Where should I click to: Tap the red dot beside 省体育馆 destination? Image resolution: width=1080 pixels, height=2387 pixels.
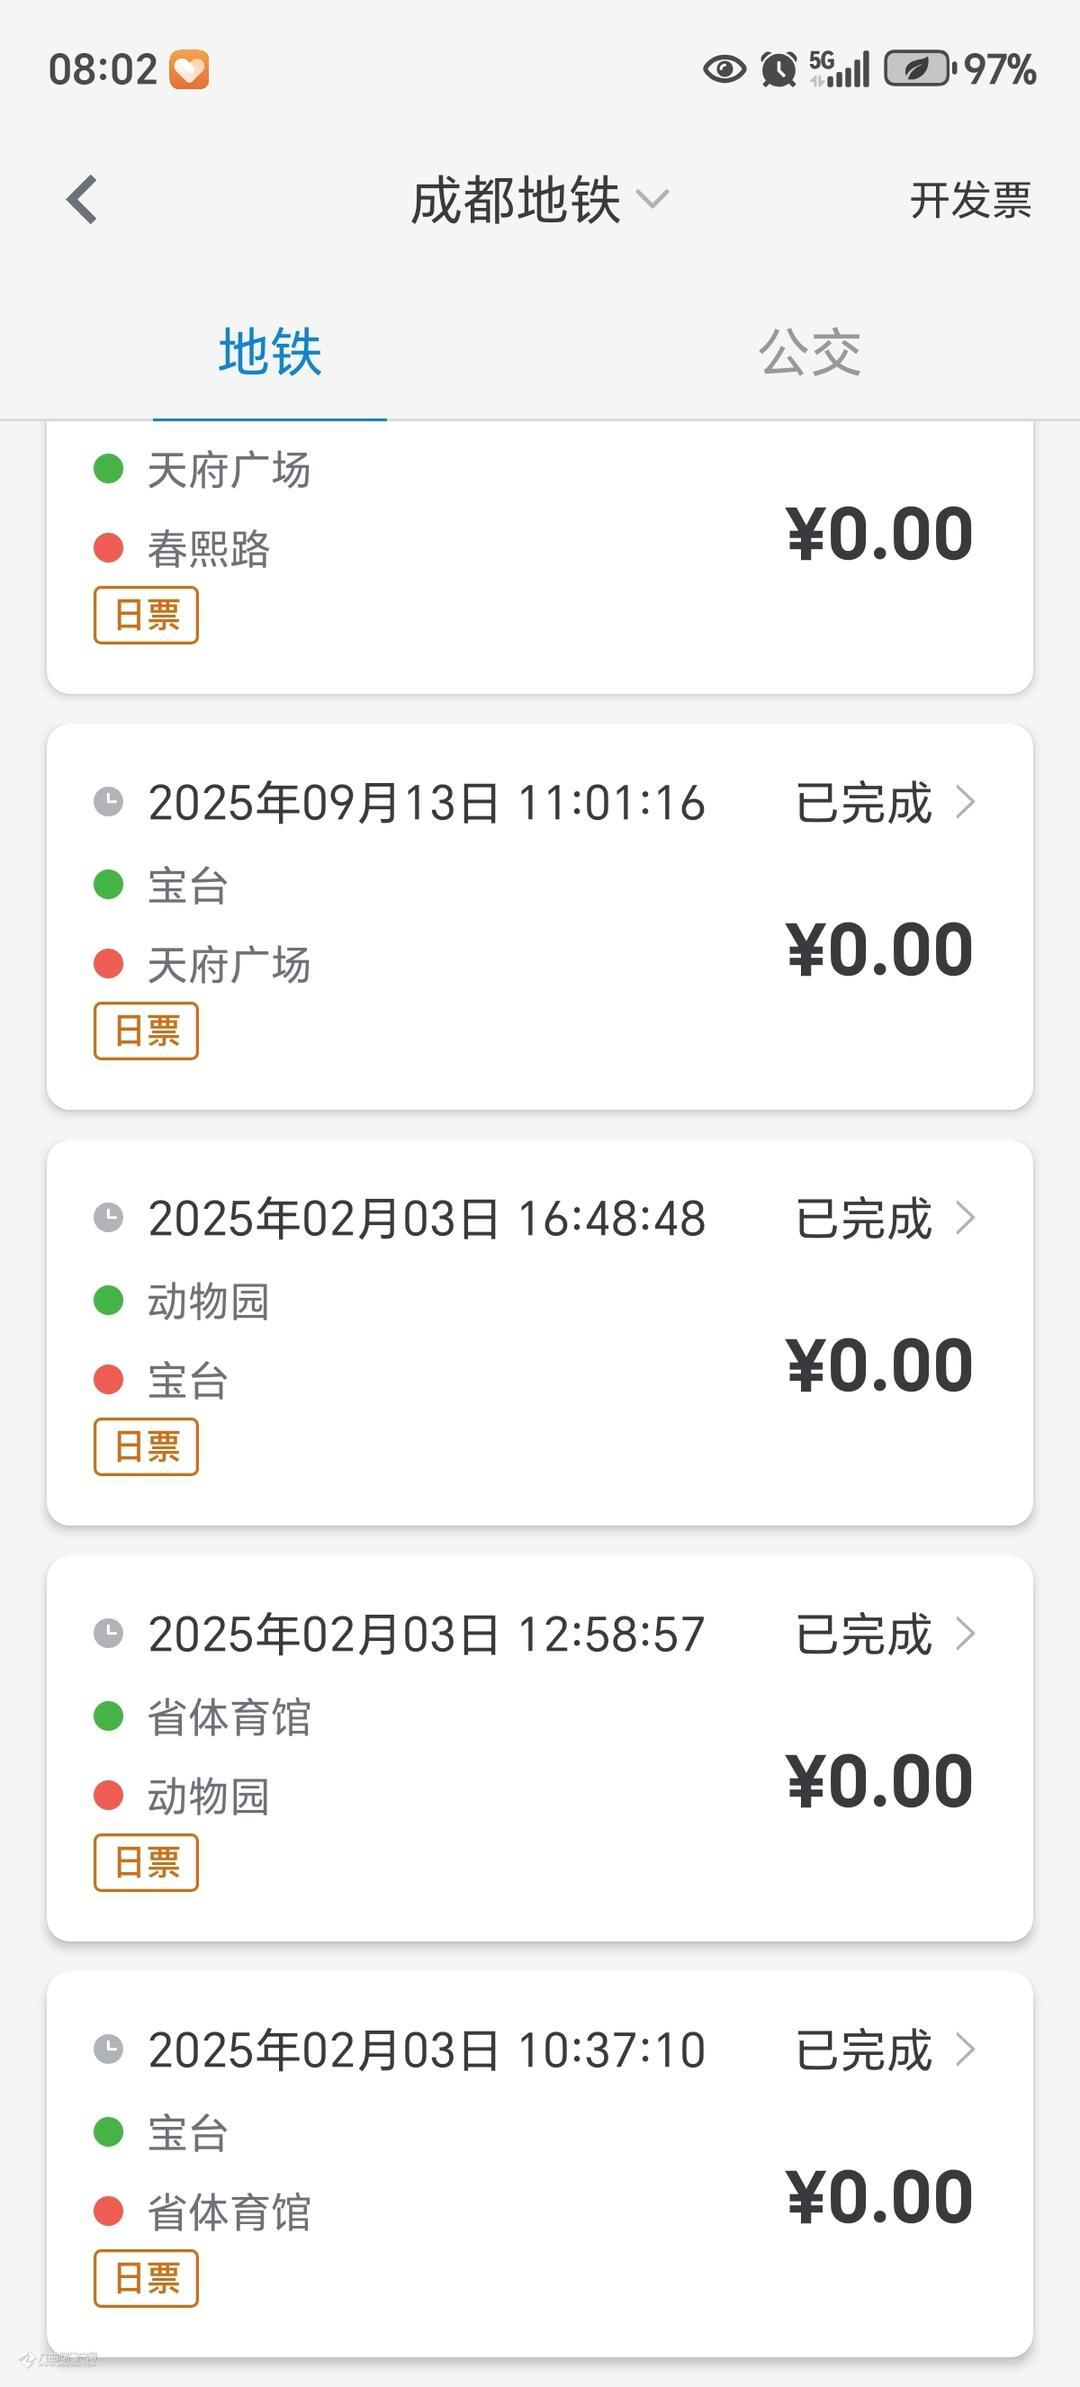(108, 2212)
